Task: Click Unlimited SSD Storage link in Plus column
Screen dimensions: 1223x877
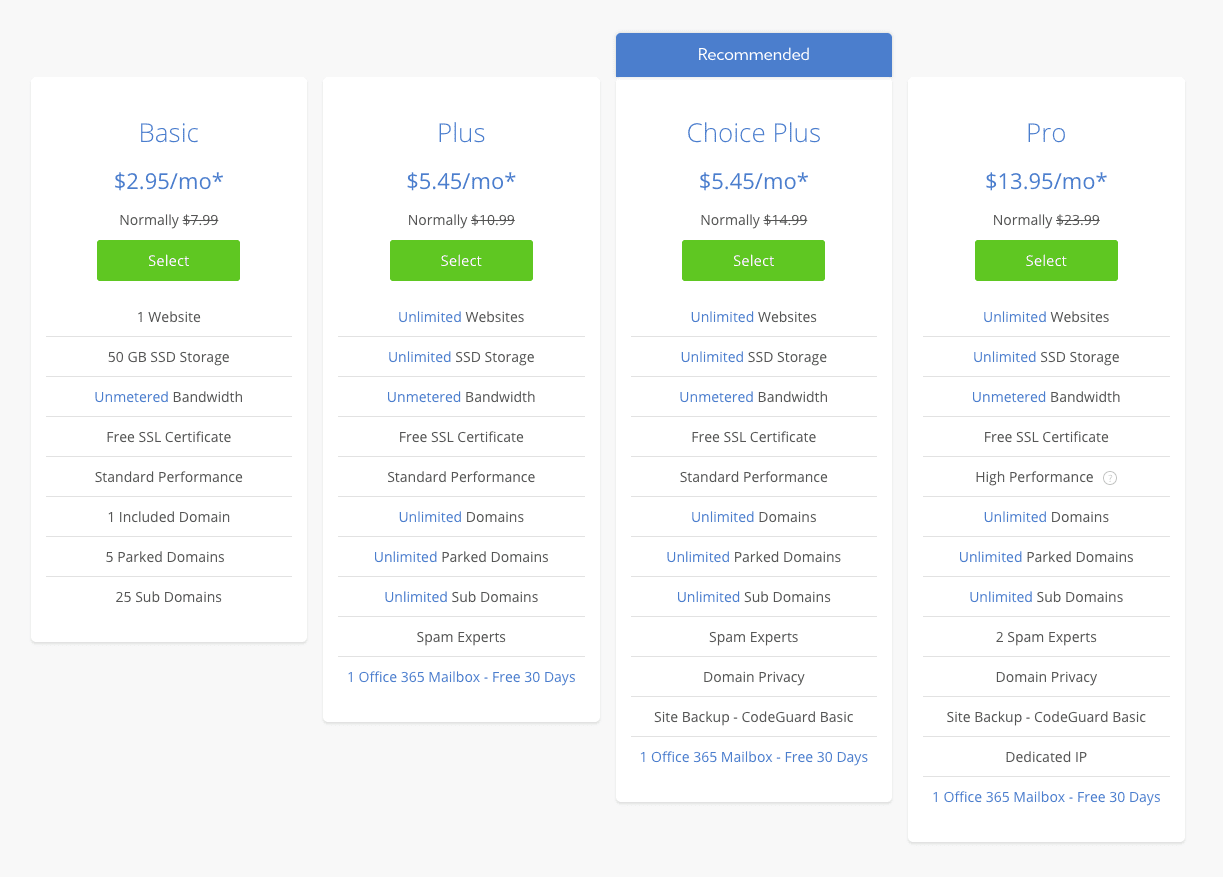Action: [419, 357]
